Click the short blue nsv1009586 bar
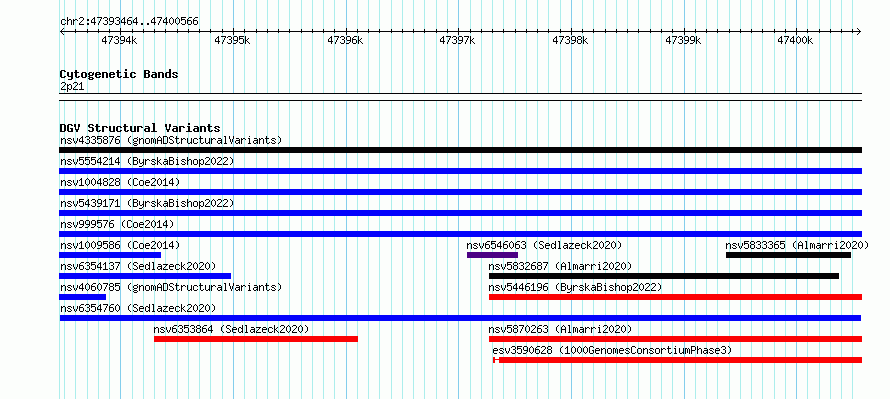This screenshot has height=399, width=890. (x=110, y=255)
